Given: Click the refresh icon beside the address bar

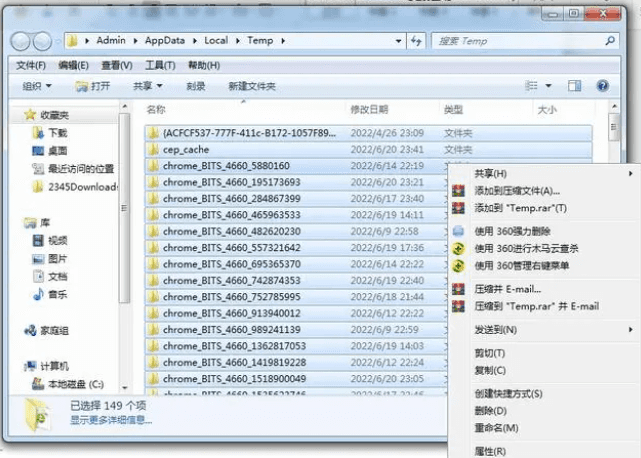Looking at the screenshot, I should pos(416,41).
